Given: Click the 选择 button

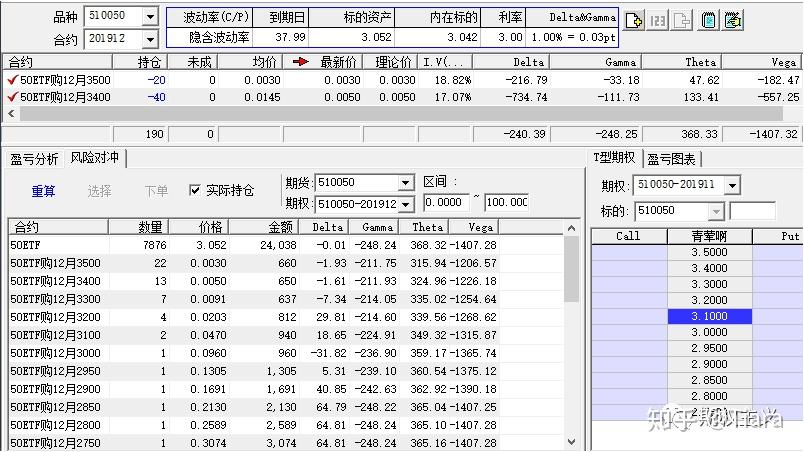Looking at the screenshot, I should point(99,191).
